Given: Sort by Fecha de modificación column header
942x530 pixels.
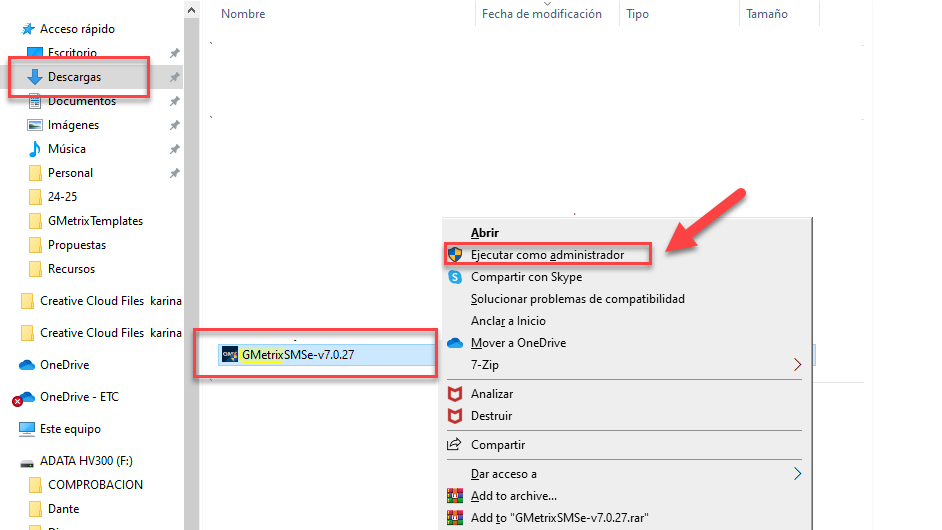Looking at the screenshot, I should click(x=541, y=14).
